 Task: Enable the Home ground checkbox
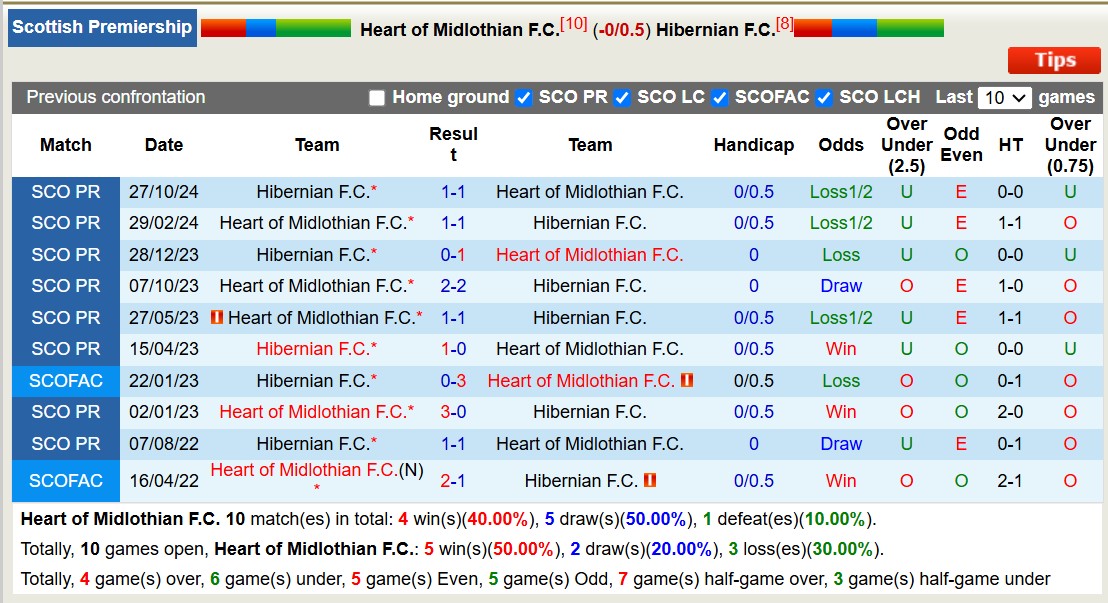click(x=377, y=98)
